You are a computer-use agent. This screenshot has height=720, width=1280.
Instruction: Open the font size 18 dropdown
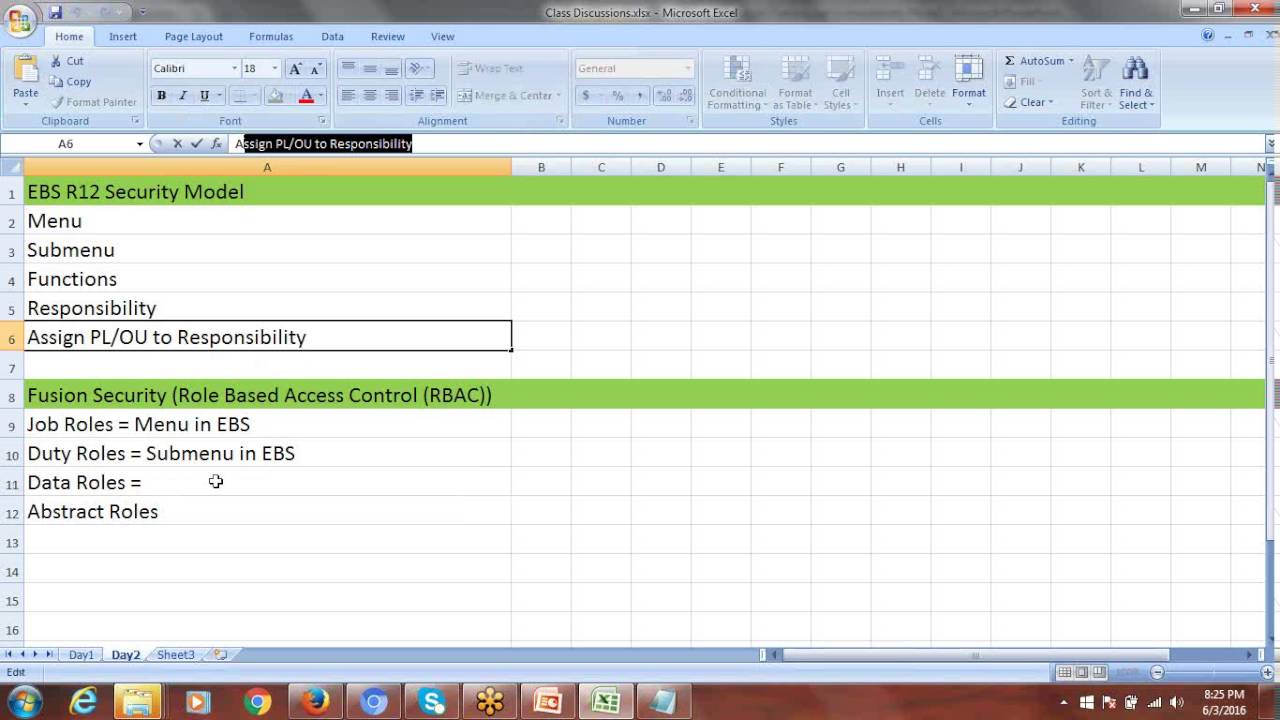click(x=275, y=69)
